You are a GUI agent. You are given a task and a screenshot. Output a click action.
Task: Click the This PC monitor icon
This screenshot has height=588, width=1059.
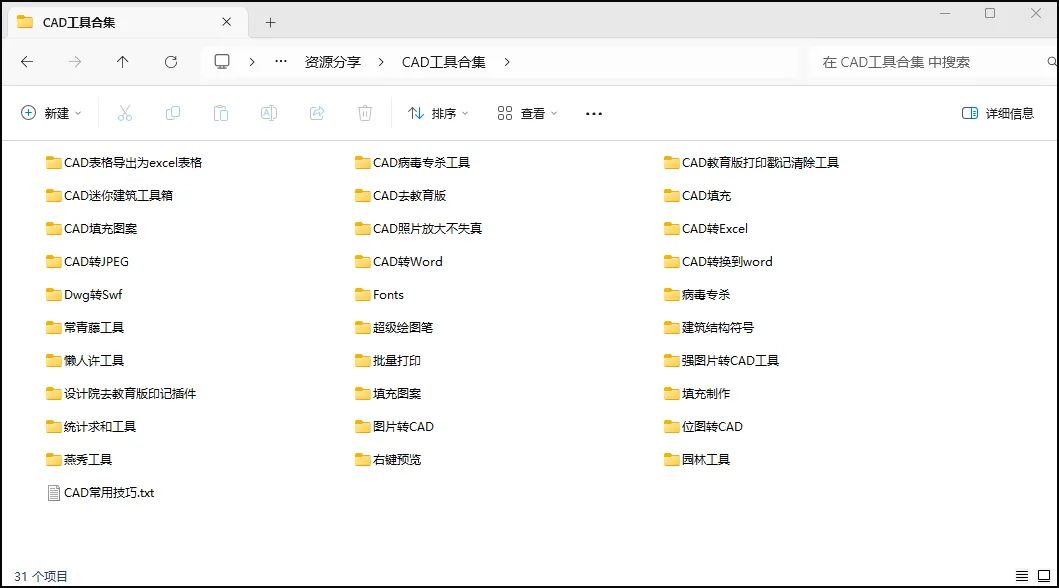[222, 62]
